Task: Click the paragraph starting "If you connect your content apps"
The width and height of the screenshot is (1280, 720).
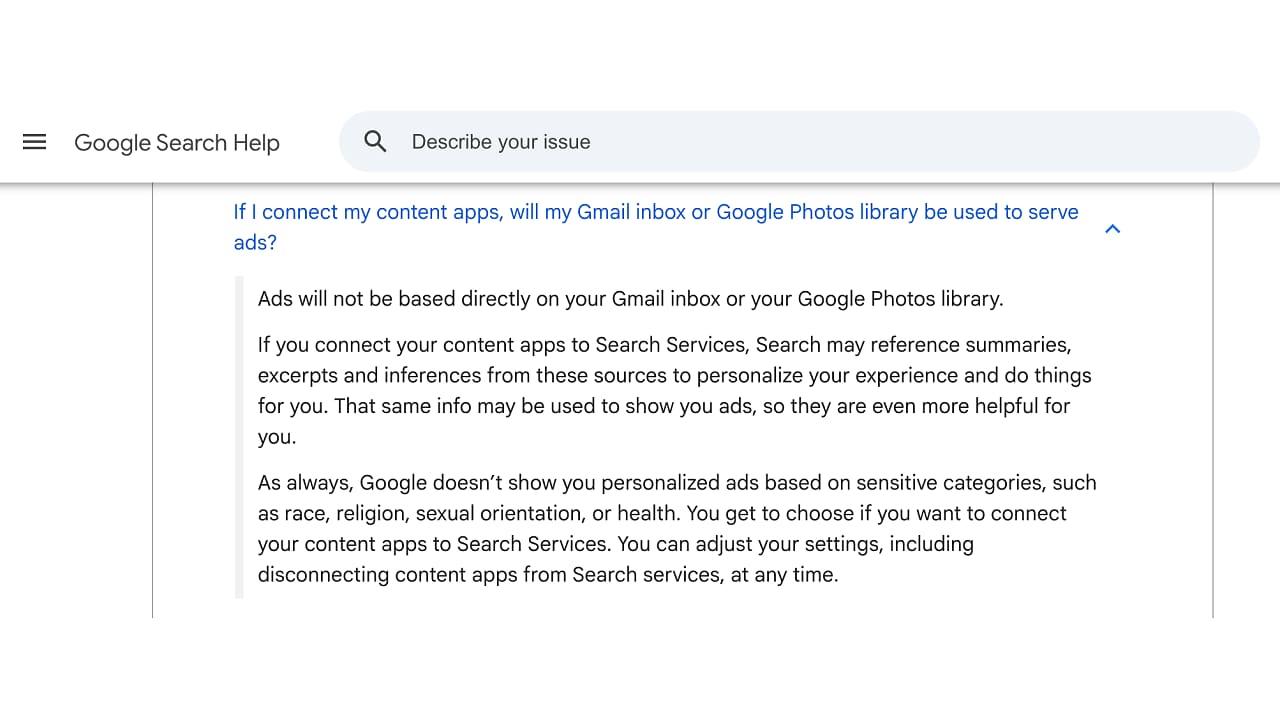Action: point(677,391)
